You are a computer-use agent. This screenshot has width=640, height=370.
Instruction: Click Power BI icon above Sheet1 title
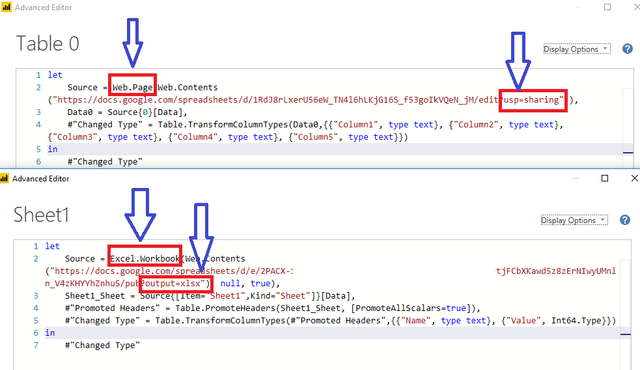tap(4, 179)
